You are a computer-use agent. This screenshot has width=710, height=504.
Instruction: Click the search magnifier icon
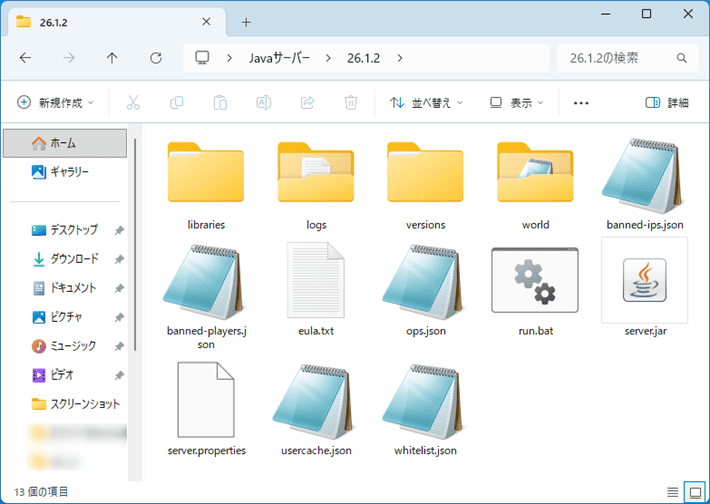(x=681, y=58)
